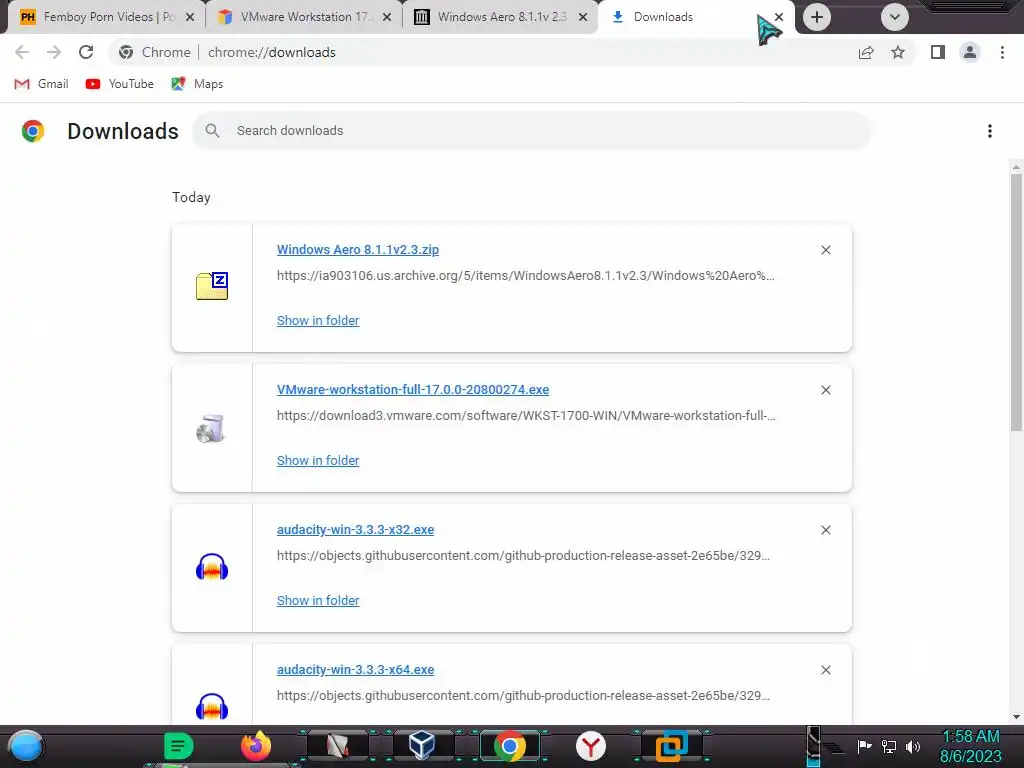This screenshot has width=1024, height=768.
Task: Click the Today date heading
Action: point(191,197)
